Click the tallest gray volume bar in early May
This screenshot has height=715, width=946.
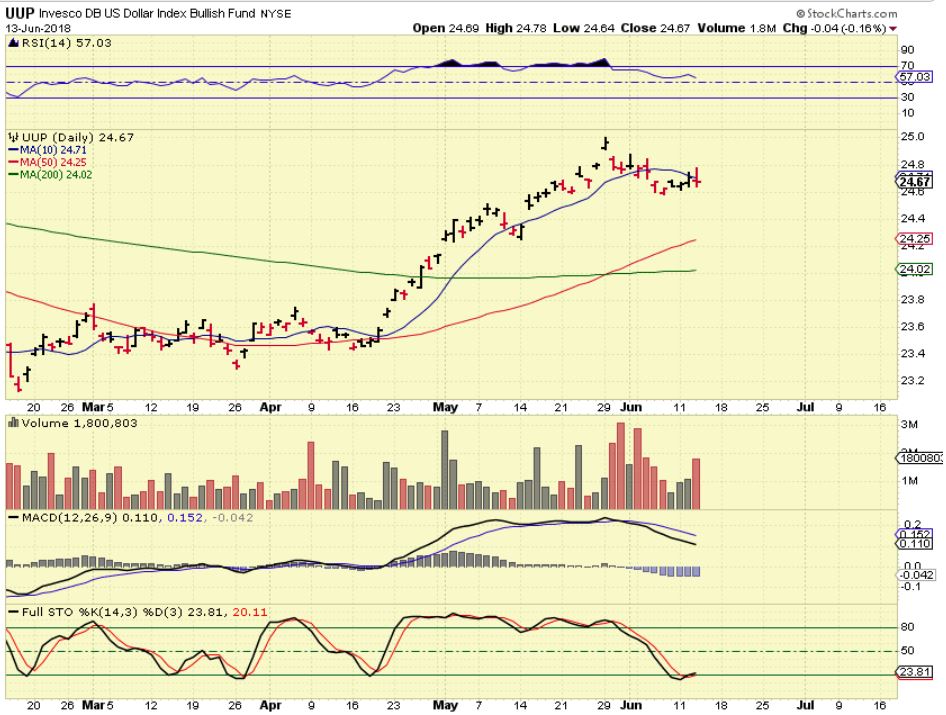[445, 469]
